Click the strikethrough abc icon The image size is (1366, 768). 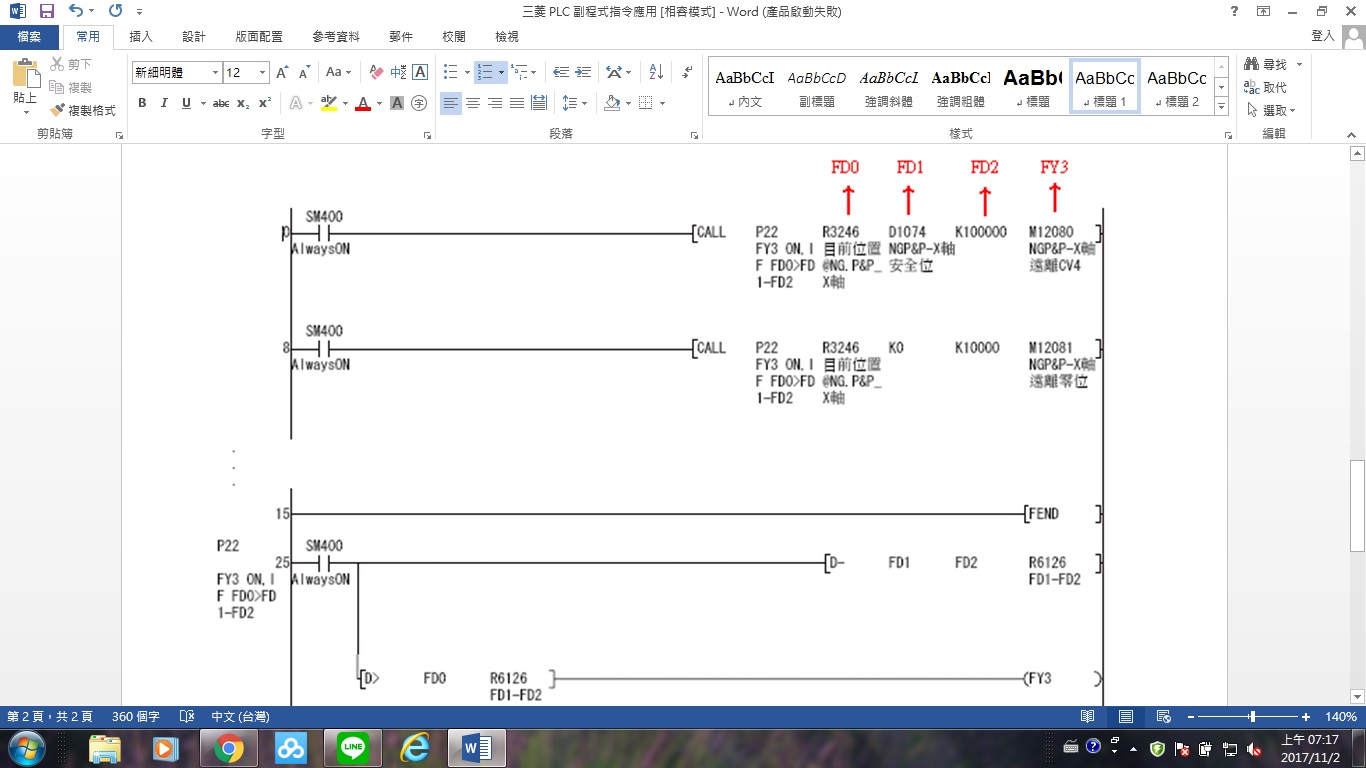[221, 103]
